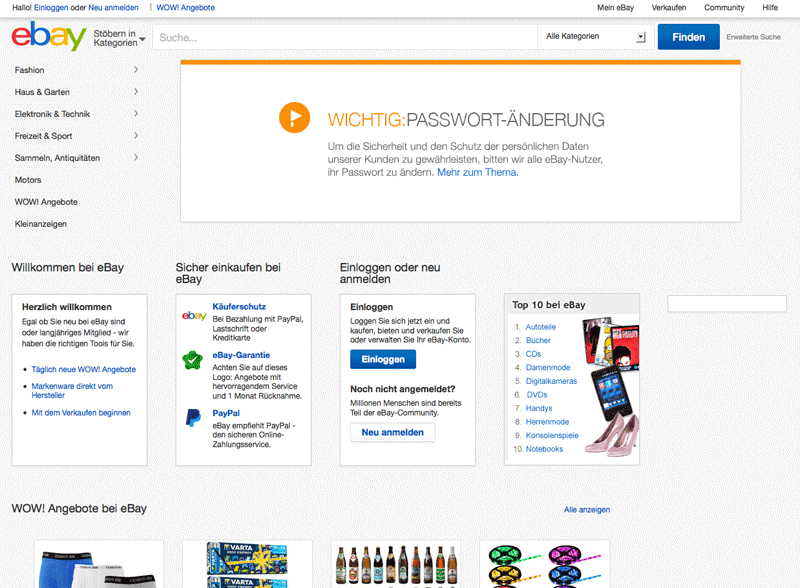Follow the Mehr zum Thema link
Screen dimensions: 800x588
click(x=478, y=173)
